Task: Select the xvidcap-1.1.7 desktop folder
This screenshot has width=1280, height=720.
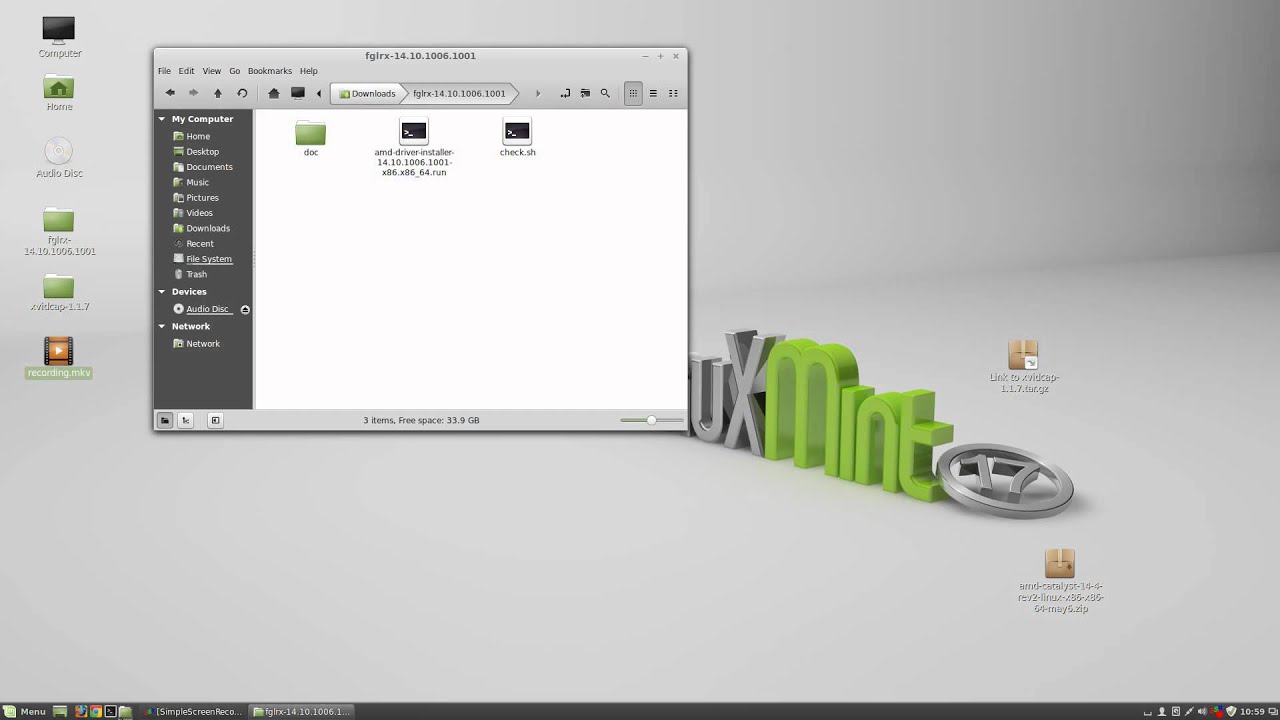Action: [59, 293]
